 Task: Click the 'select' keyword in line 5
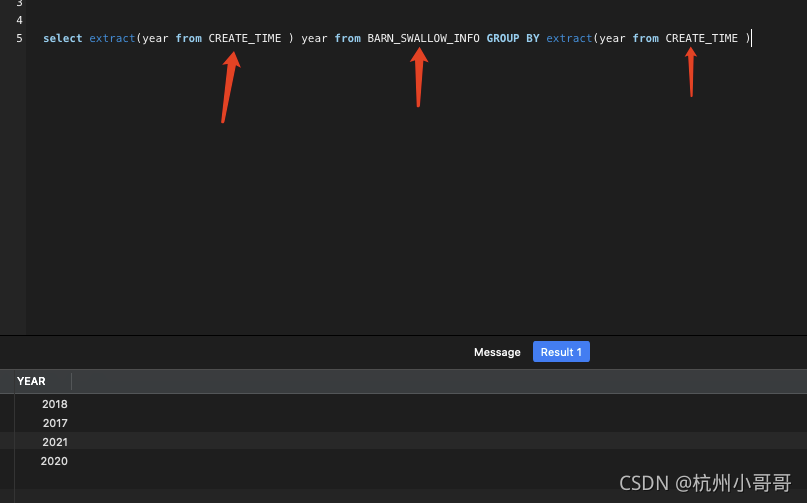click(x=62, y=38)
